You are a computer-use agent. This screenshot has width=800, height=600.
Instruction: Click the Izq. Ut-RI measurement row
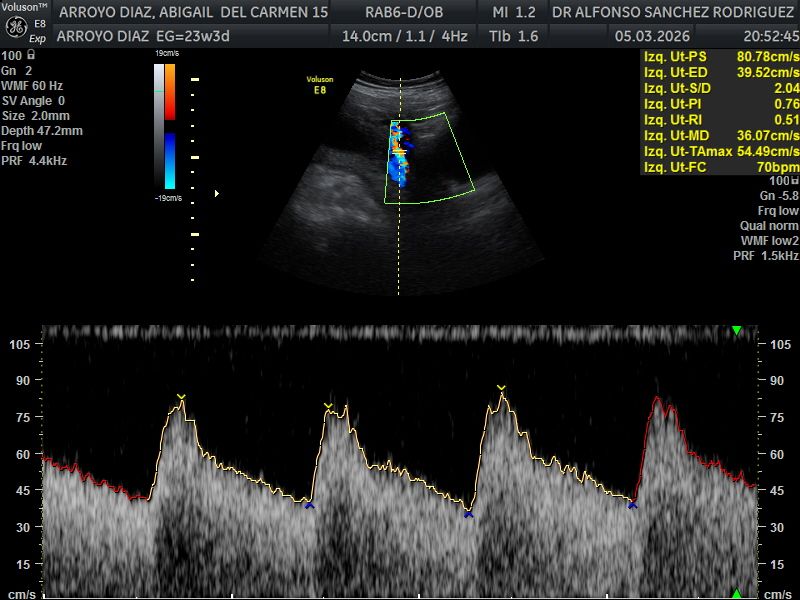(x=720, y=119)
